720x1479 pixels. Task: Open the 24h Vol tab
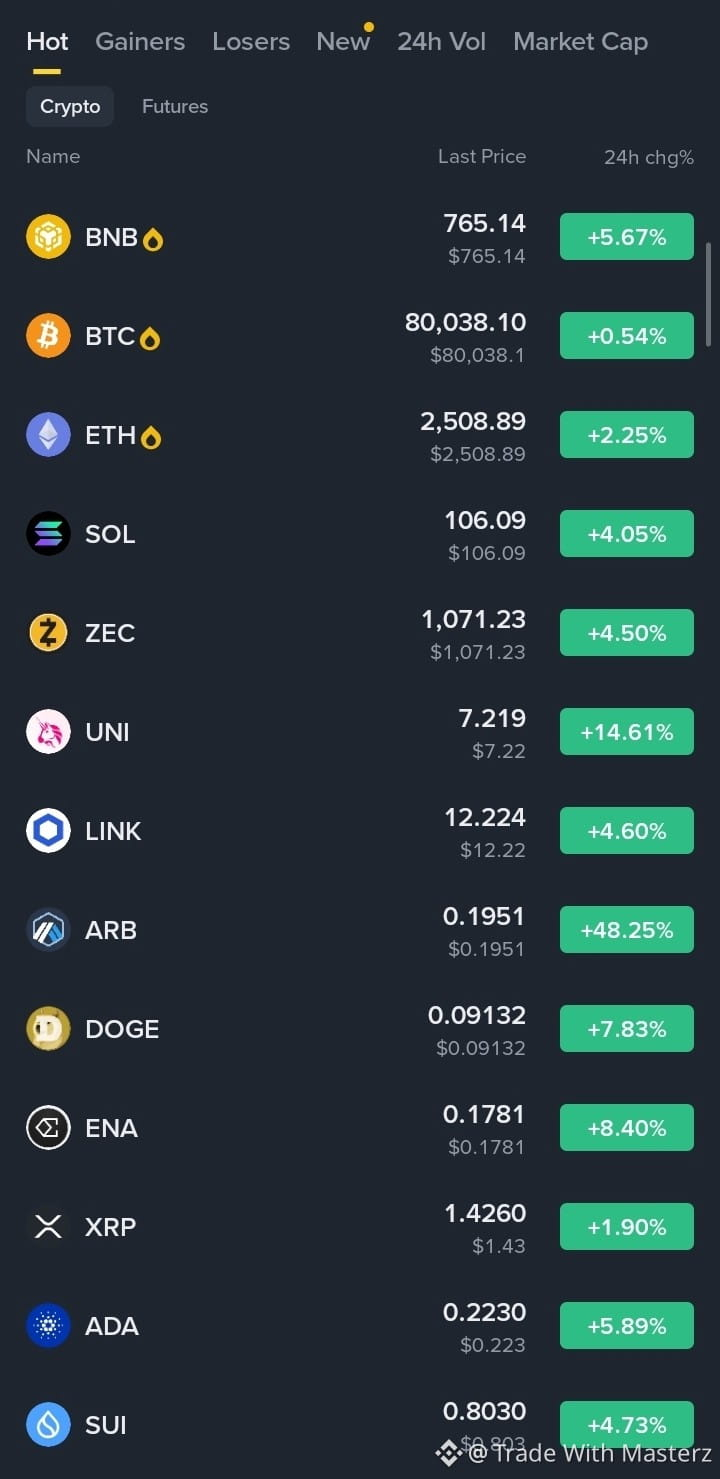441,41
